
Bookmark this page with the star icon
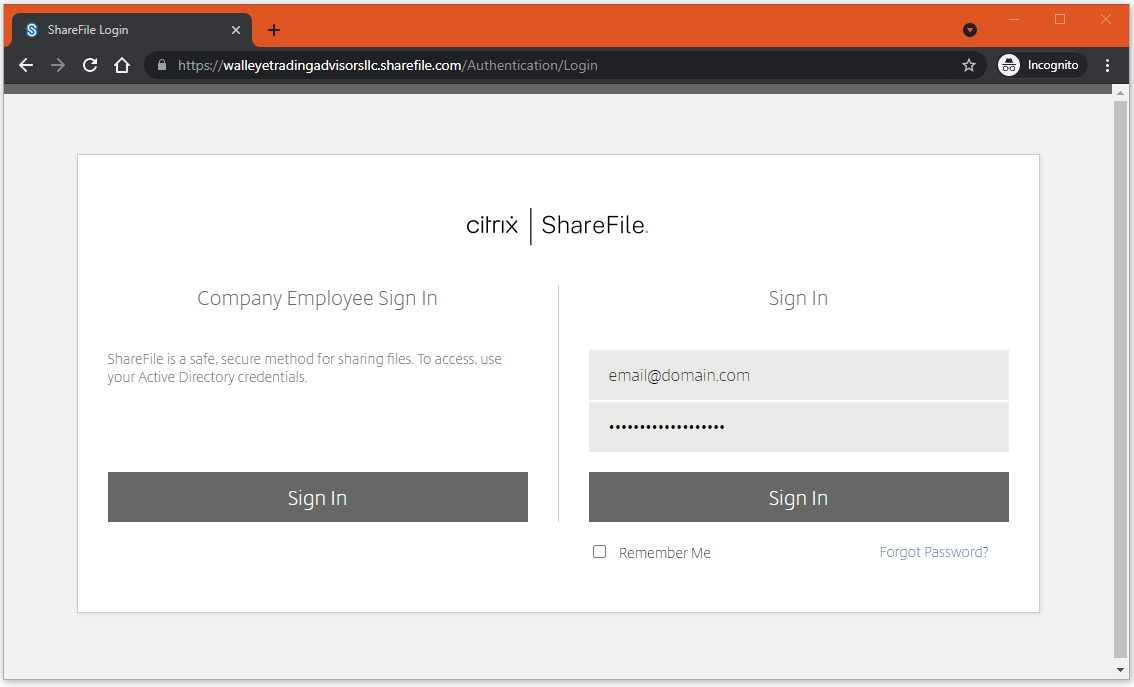tap(968, 65)
